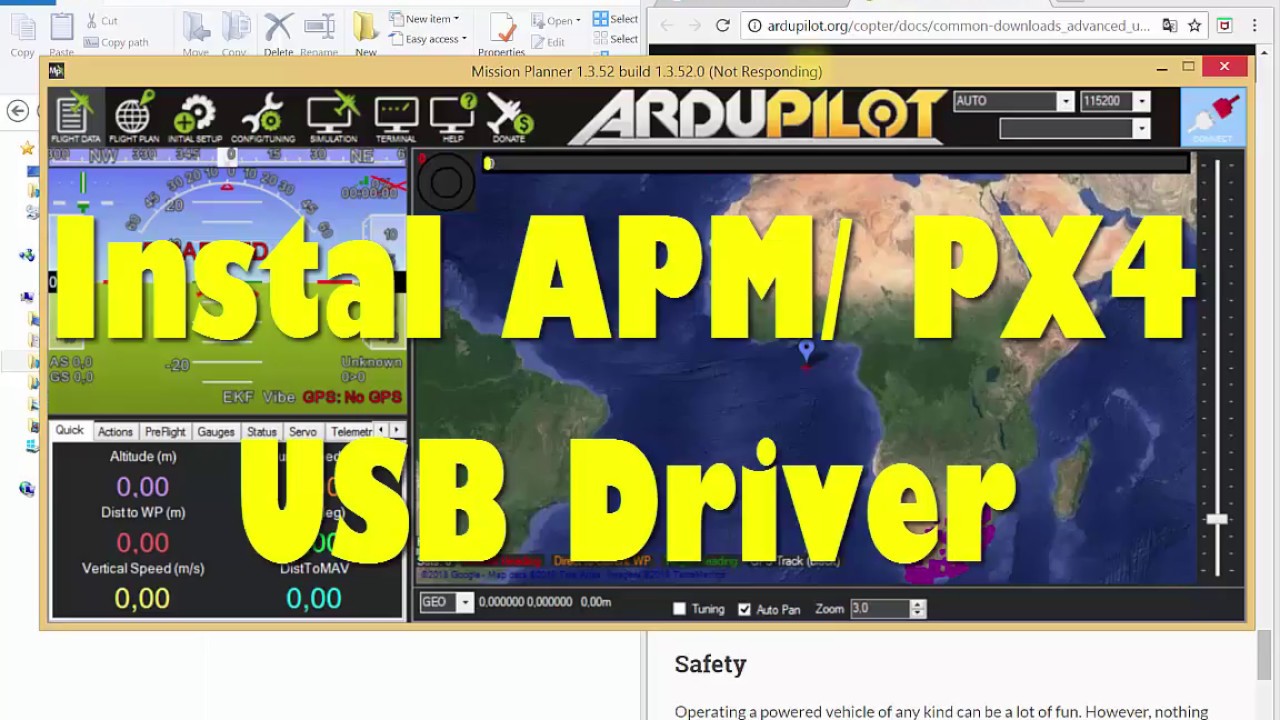Click the GPS: No GPS status text

tap(352, 397)
